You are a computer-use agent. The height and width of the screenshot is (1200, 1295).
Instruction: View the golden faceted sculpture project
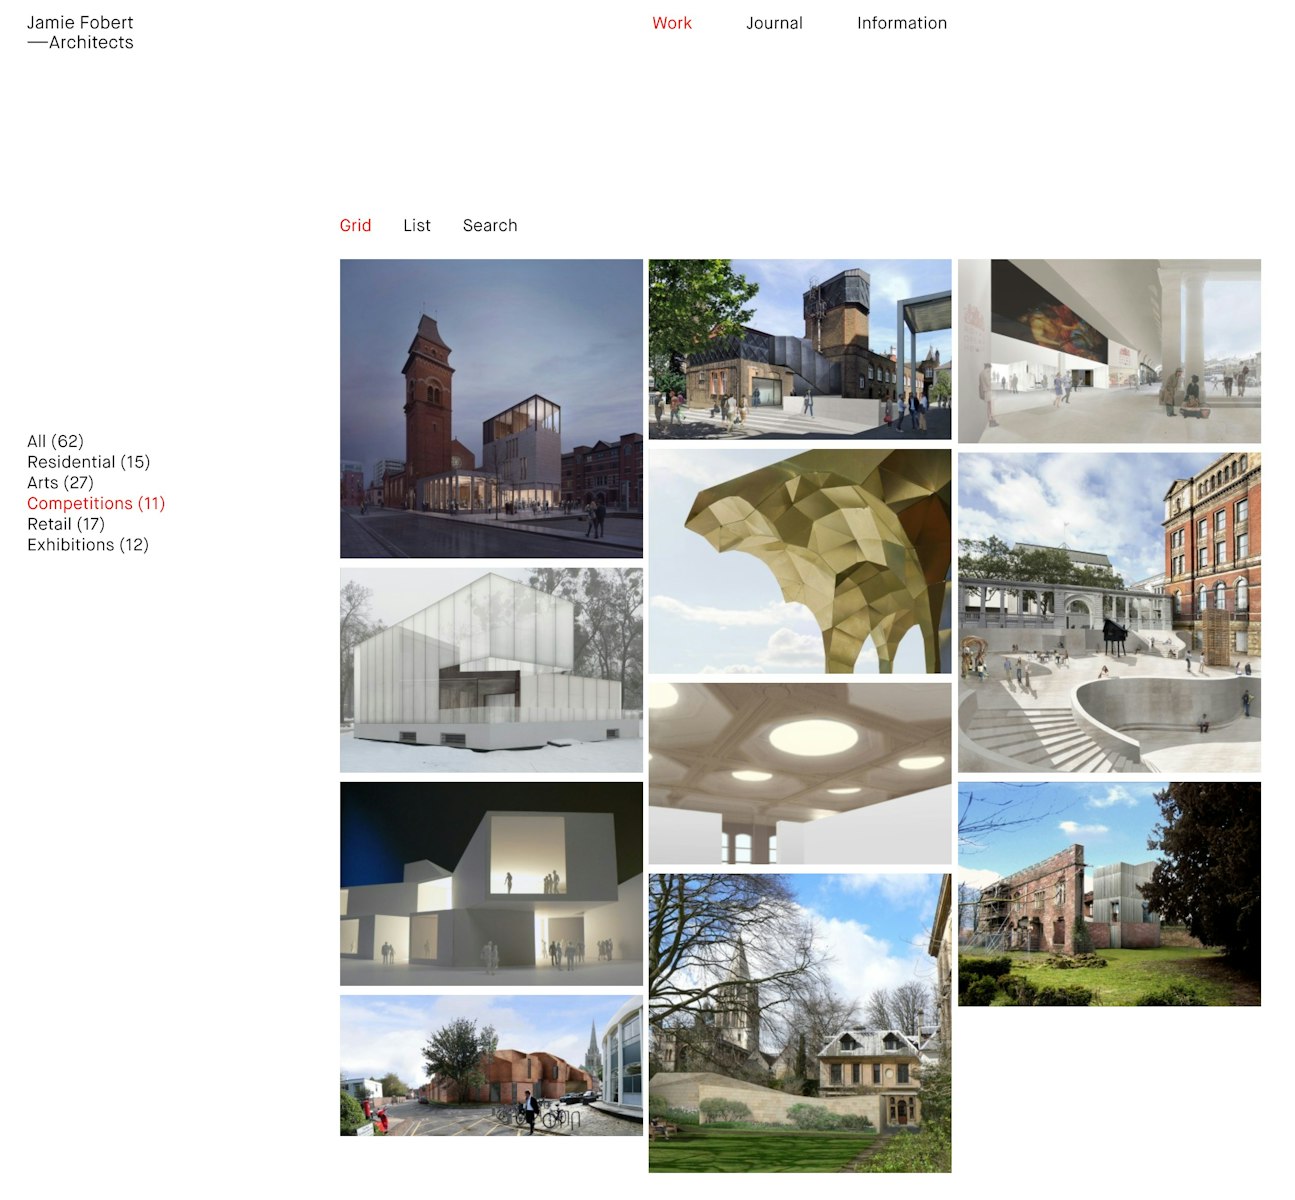(x=800, y=560)
